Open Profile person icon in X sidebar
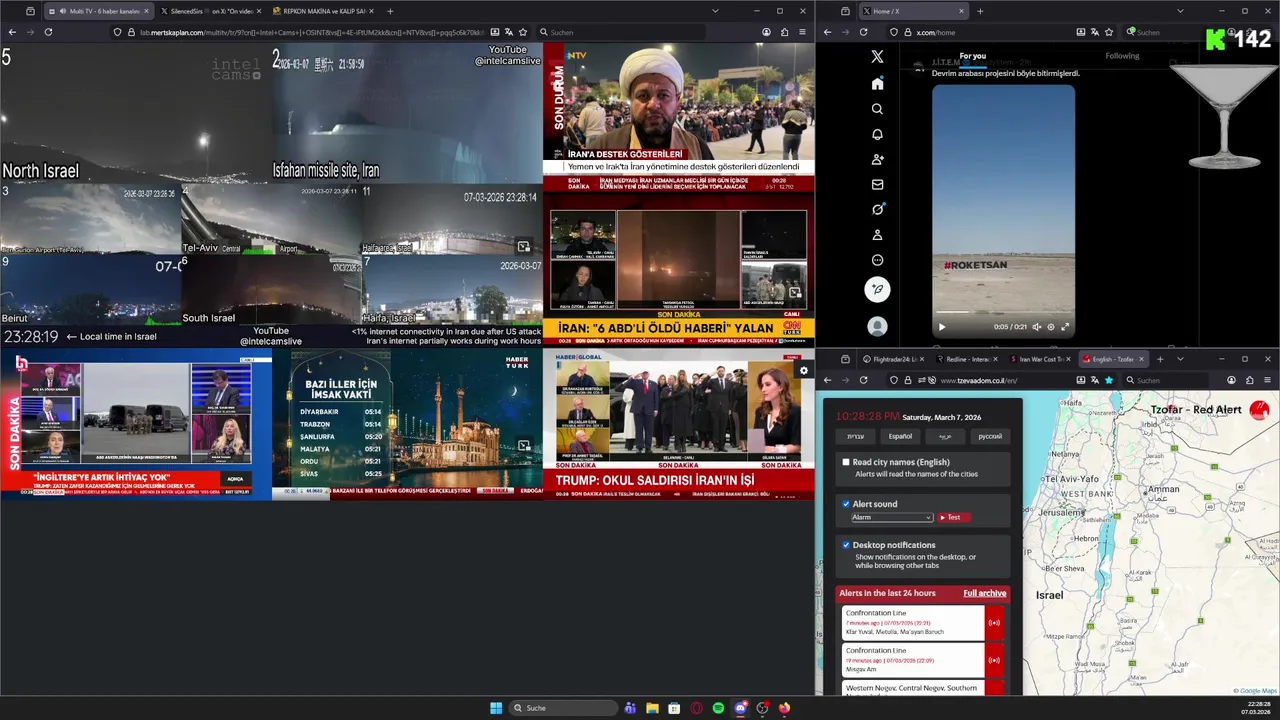 pos(877,235)
